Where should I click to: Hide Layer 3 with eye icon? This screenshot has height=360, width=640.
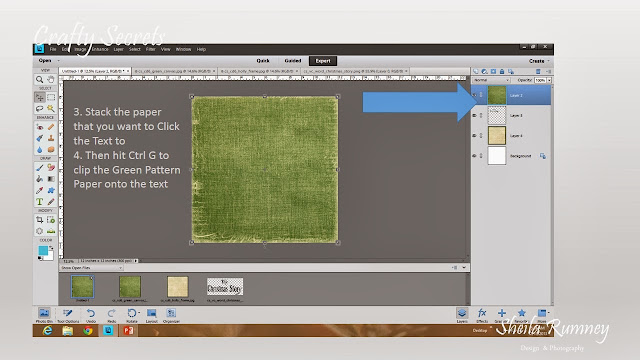click(x=474, y=116)
